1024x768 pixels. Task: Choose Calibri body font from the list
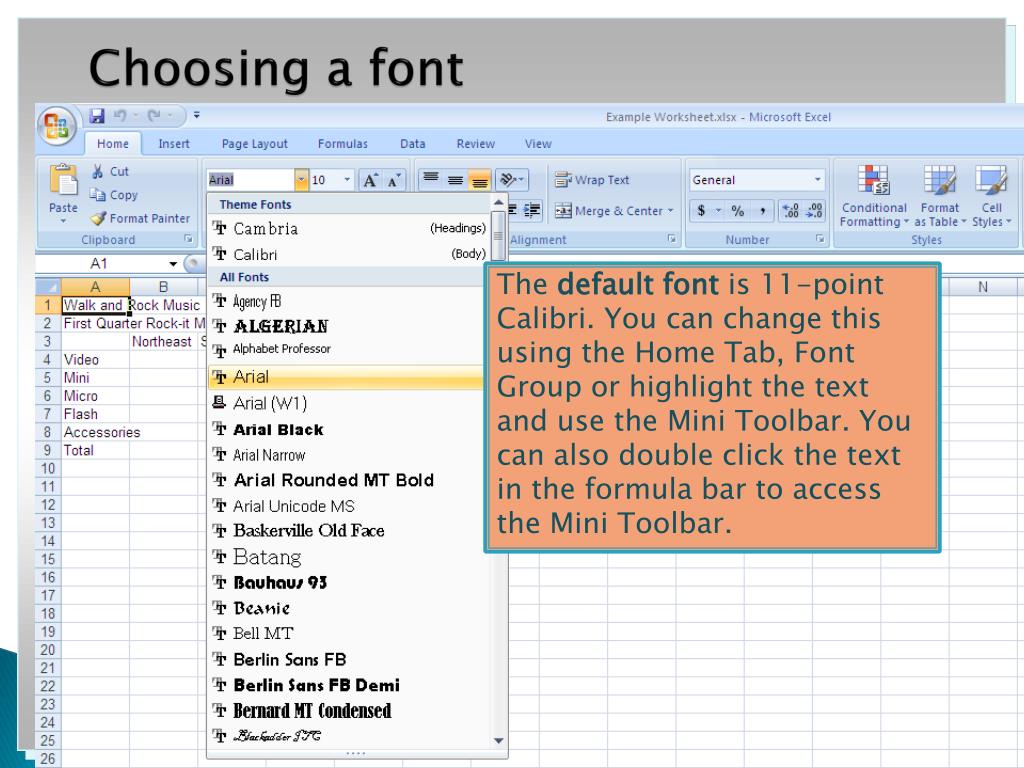pyautogui.click(x=349, y=254)
